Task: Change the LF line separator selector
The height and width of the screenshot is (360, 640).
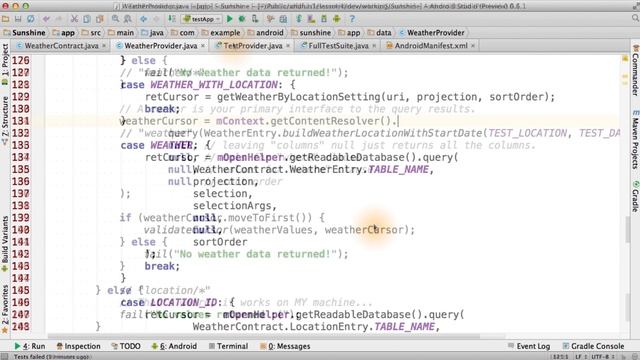Action: (x=581, y=356)
